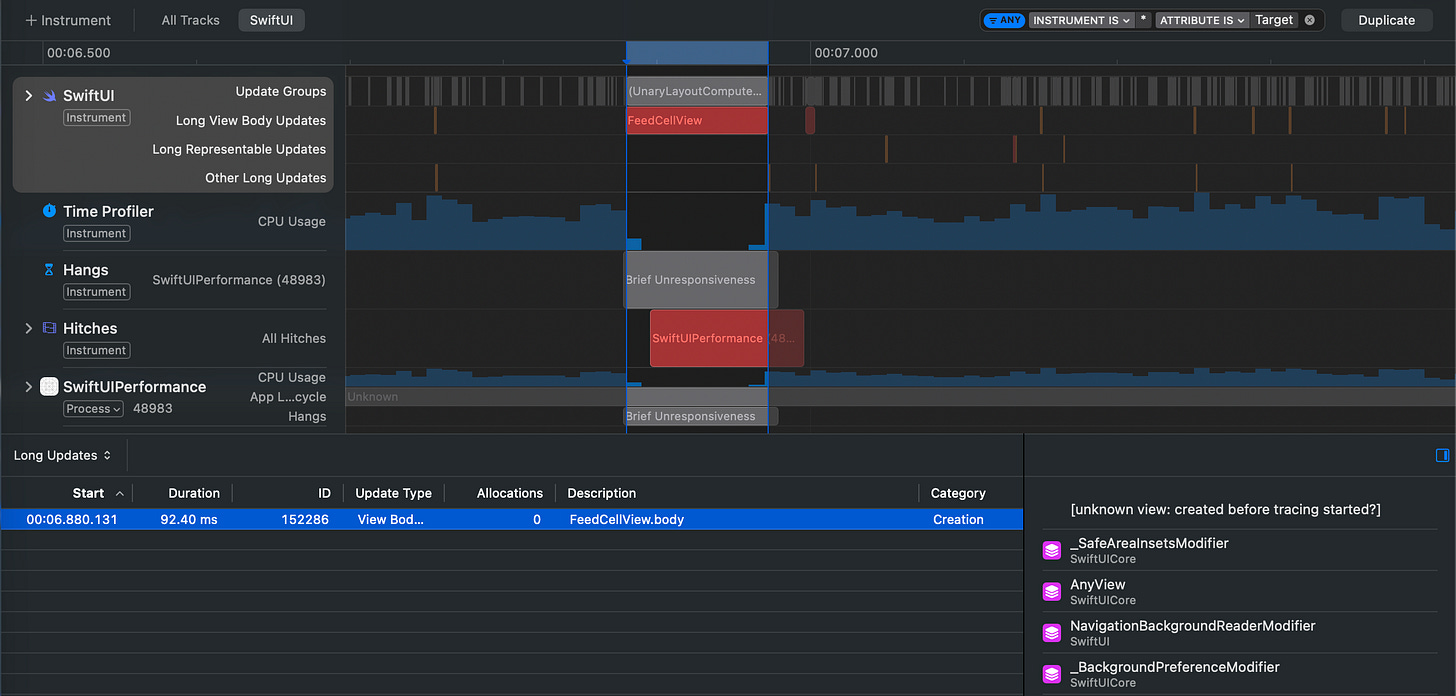Click the Duplicate button
Viewport: 1456px width, 696px height.
click(1386, 20)
